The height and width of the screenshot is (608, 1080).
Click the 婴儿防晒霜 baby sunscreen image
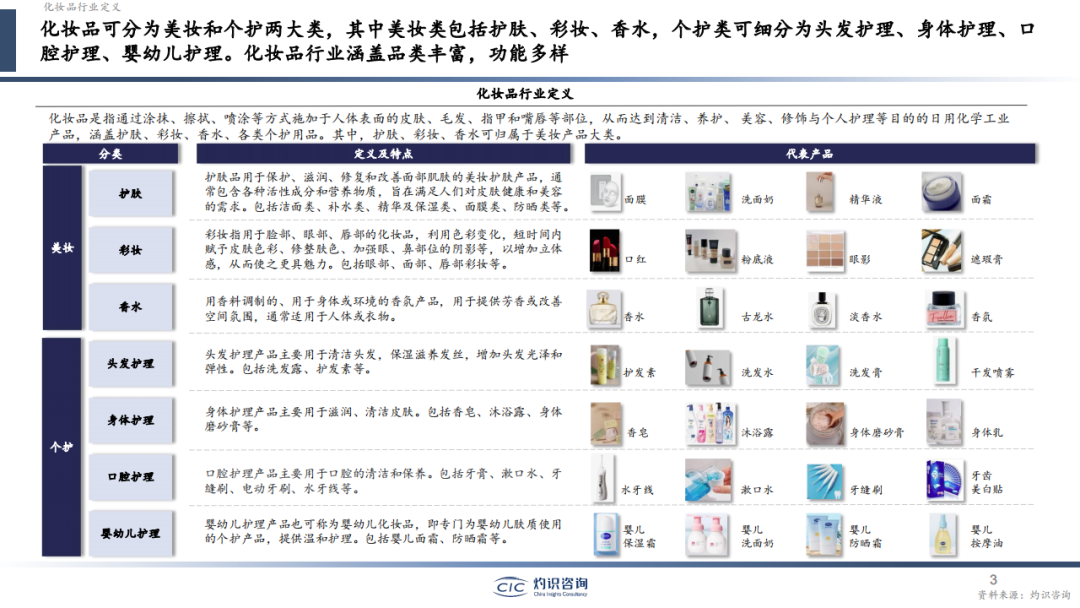pos(823,533)
